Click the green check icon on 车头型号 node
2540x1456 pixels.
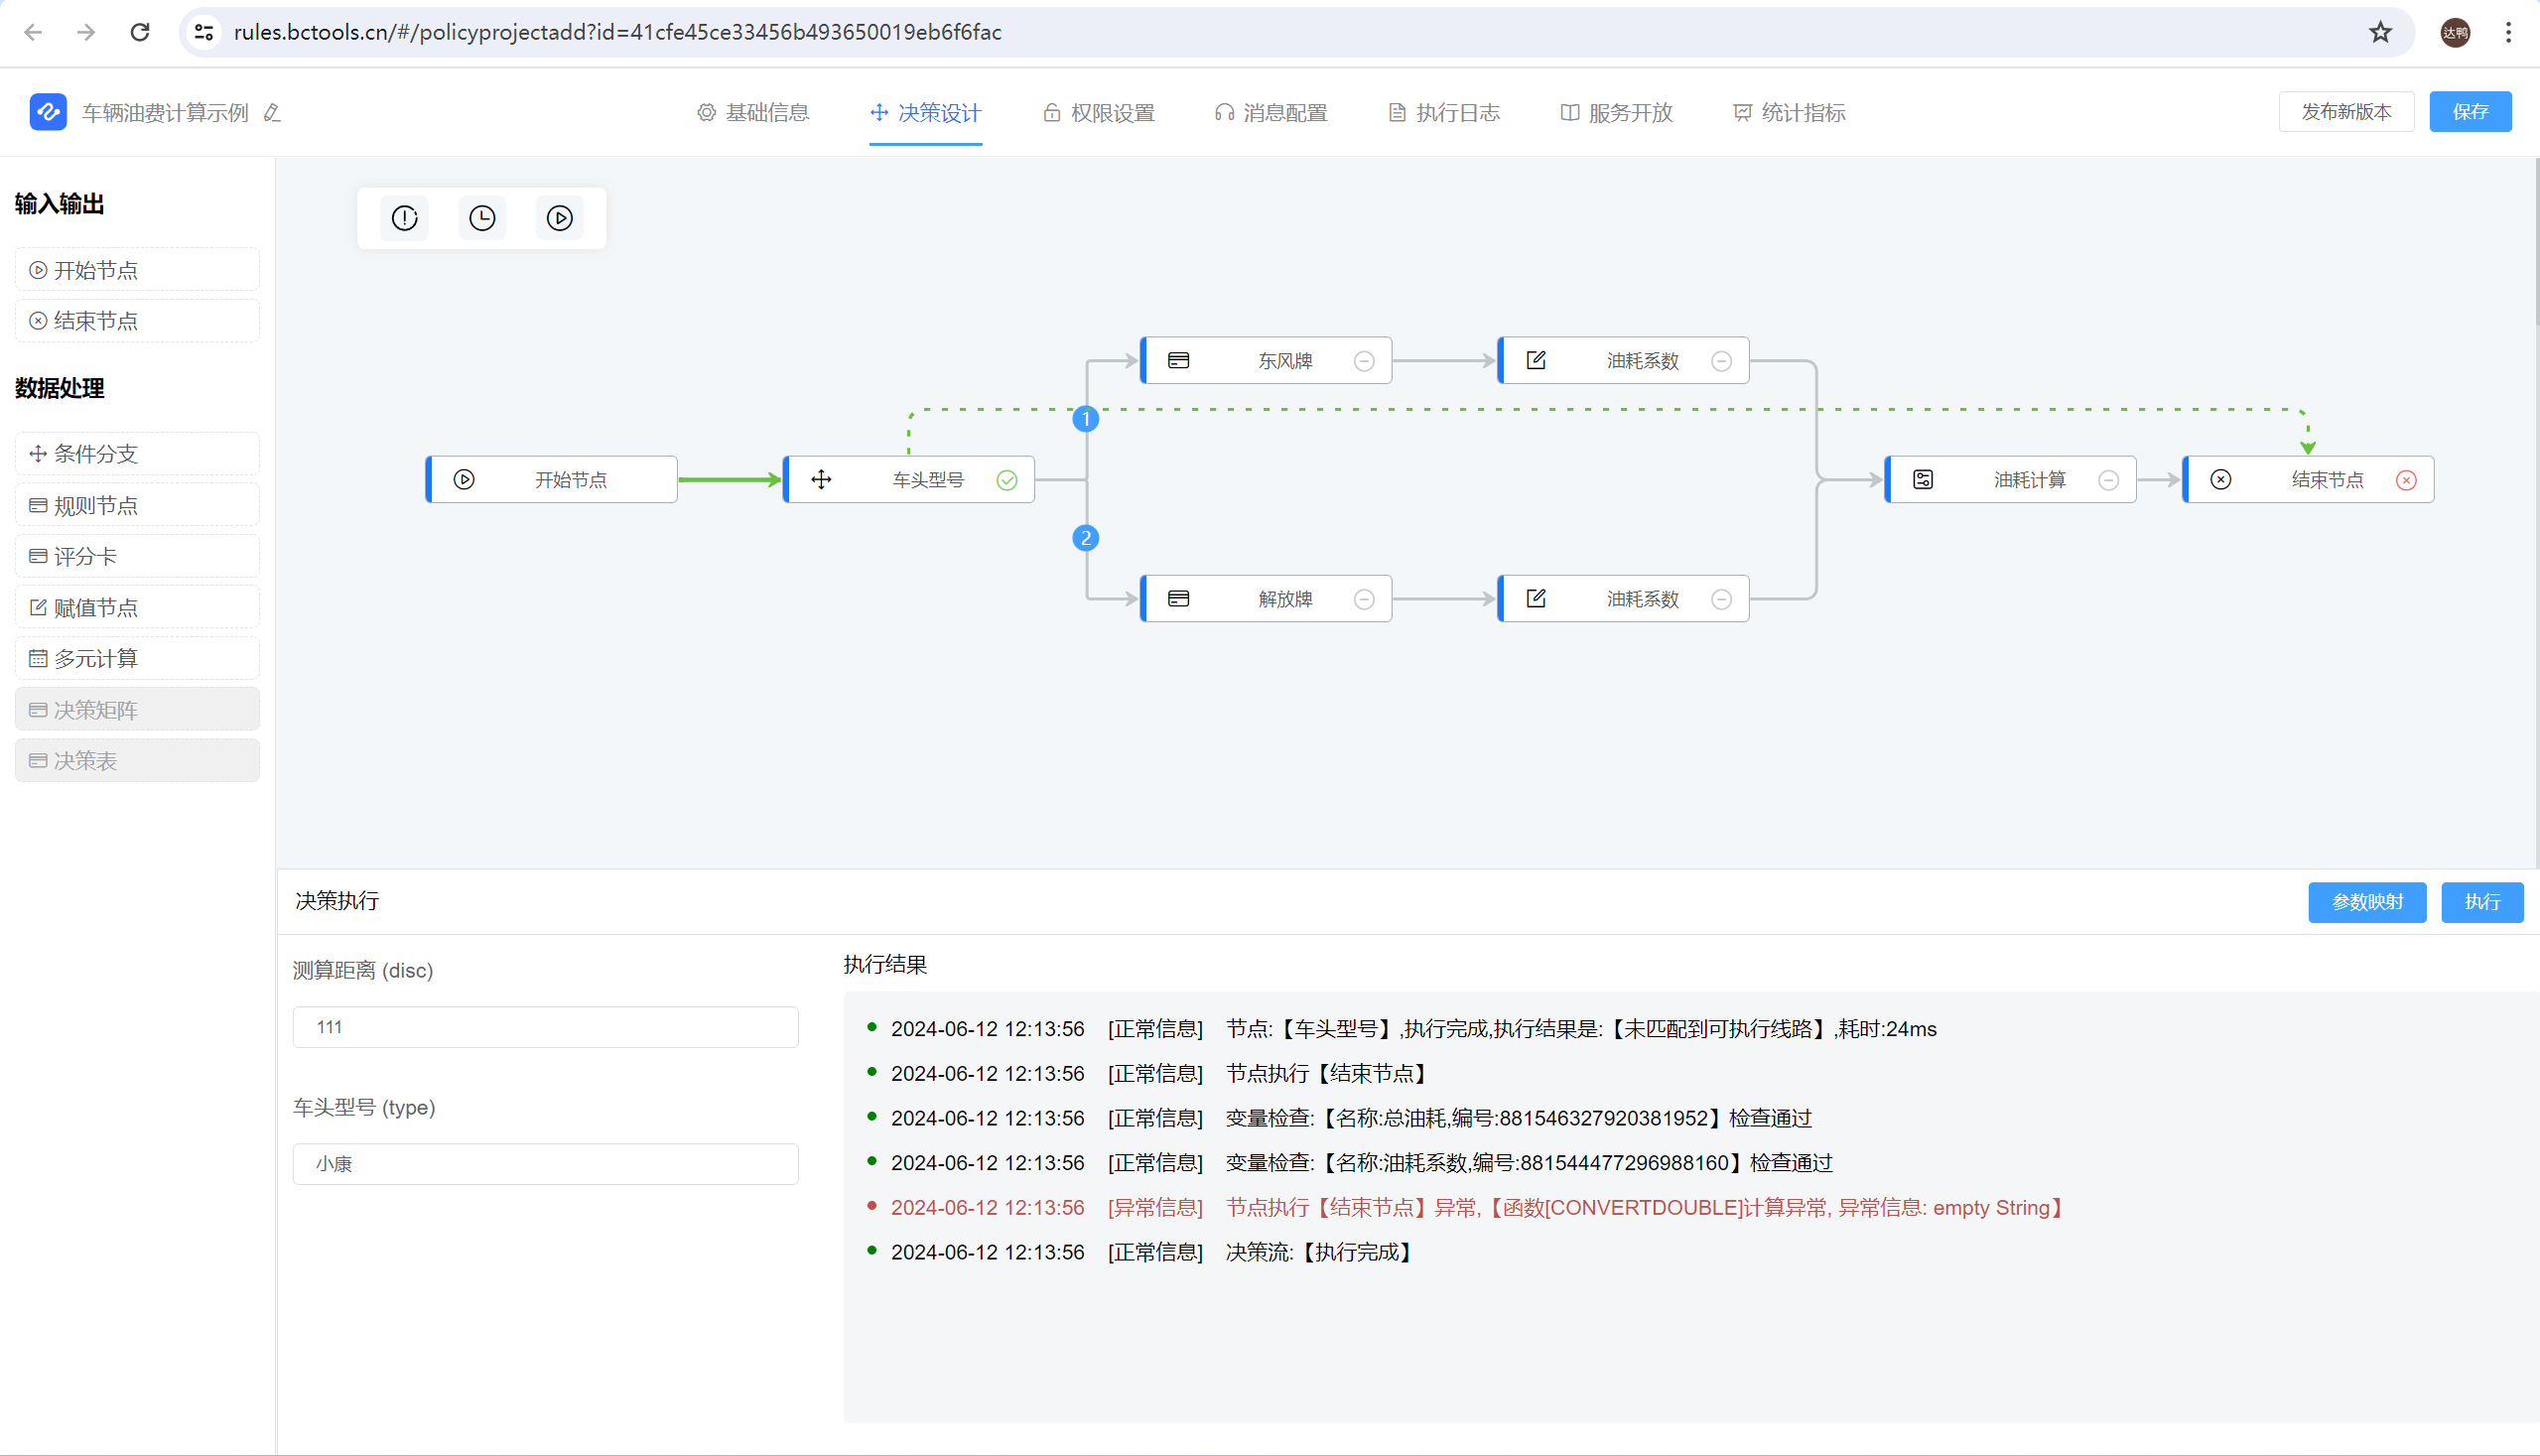(1007, 480)
